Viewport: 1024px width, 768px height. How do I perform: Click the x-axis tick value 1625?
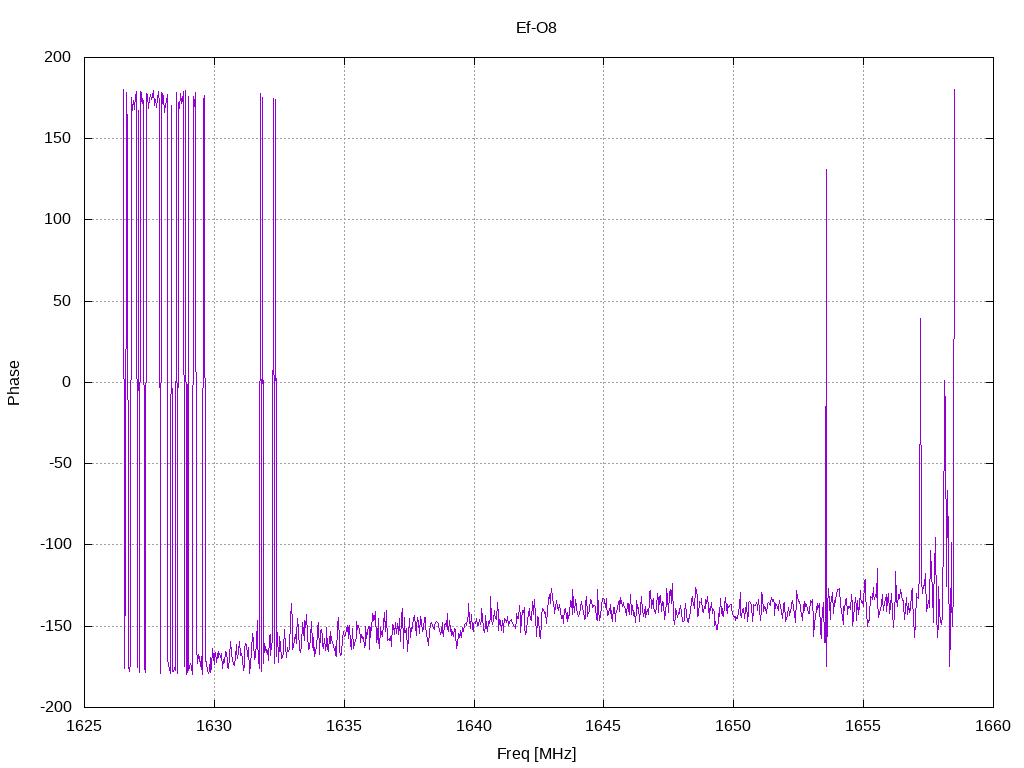85,726
